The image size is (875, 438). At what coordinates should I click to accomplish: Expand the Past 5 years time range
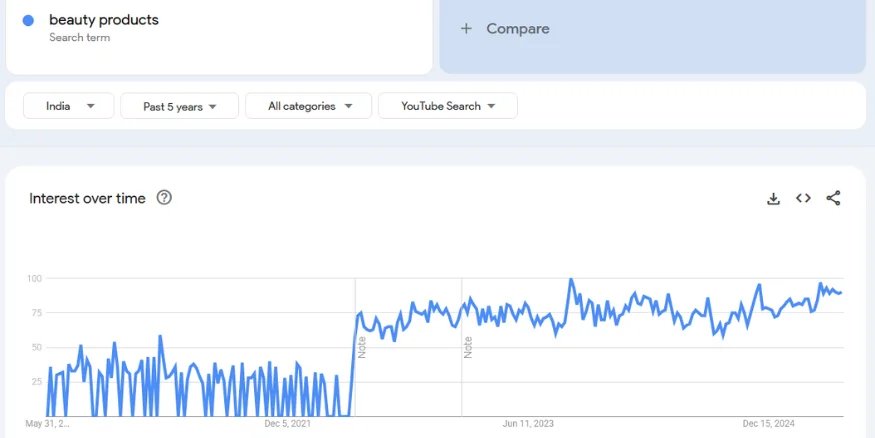[x=179, y=106]
